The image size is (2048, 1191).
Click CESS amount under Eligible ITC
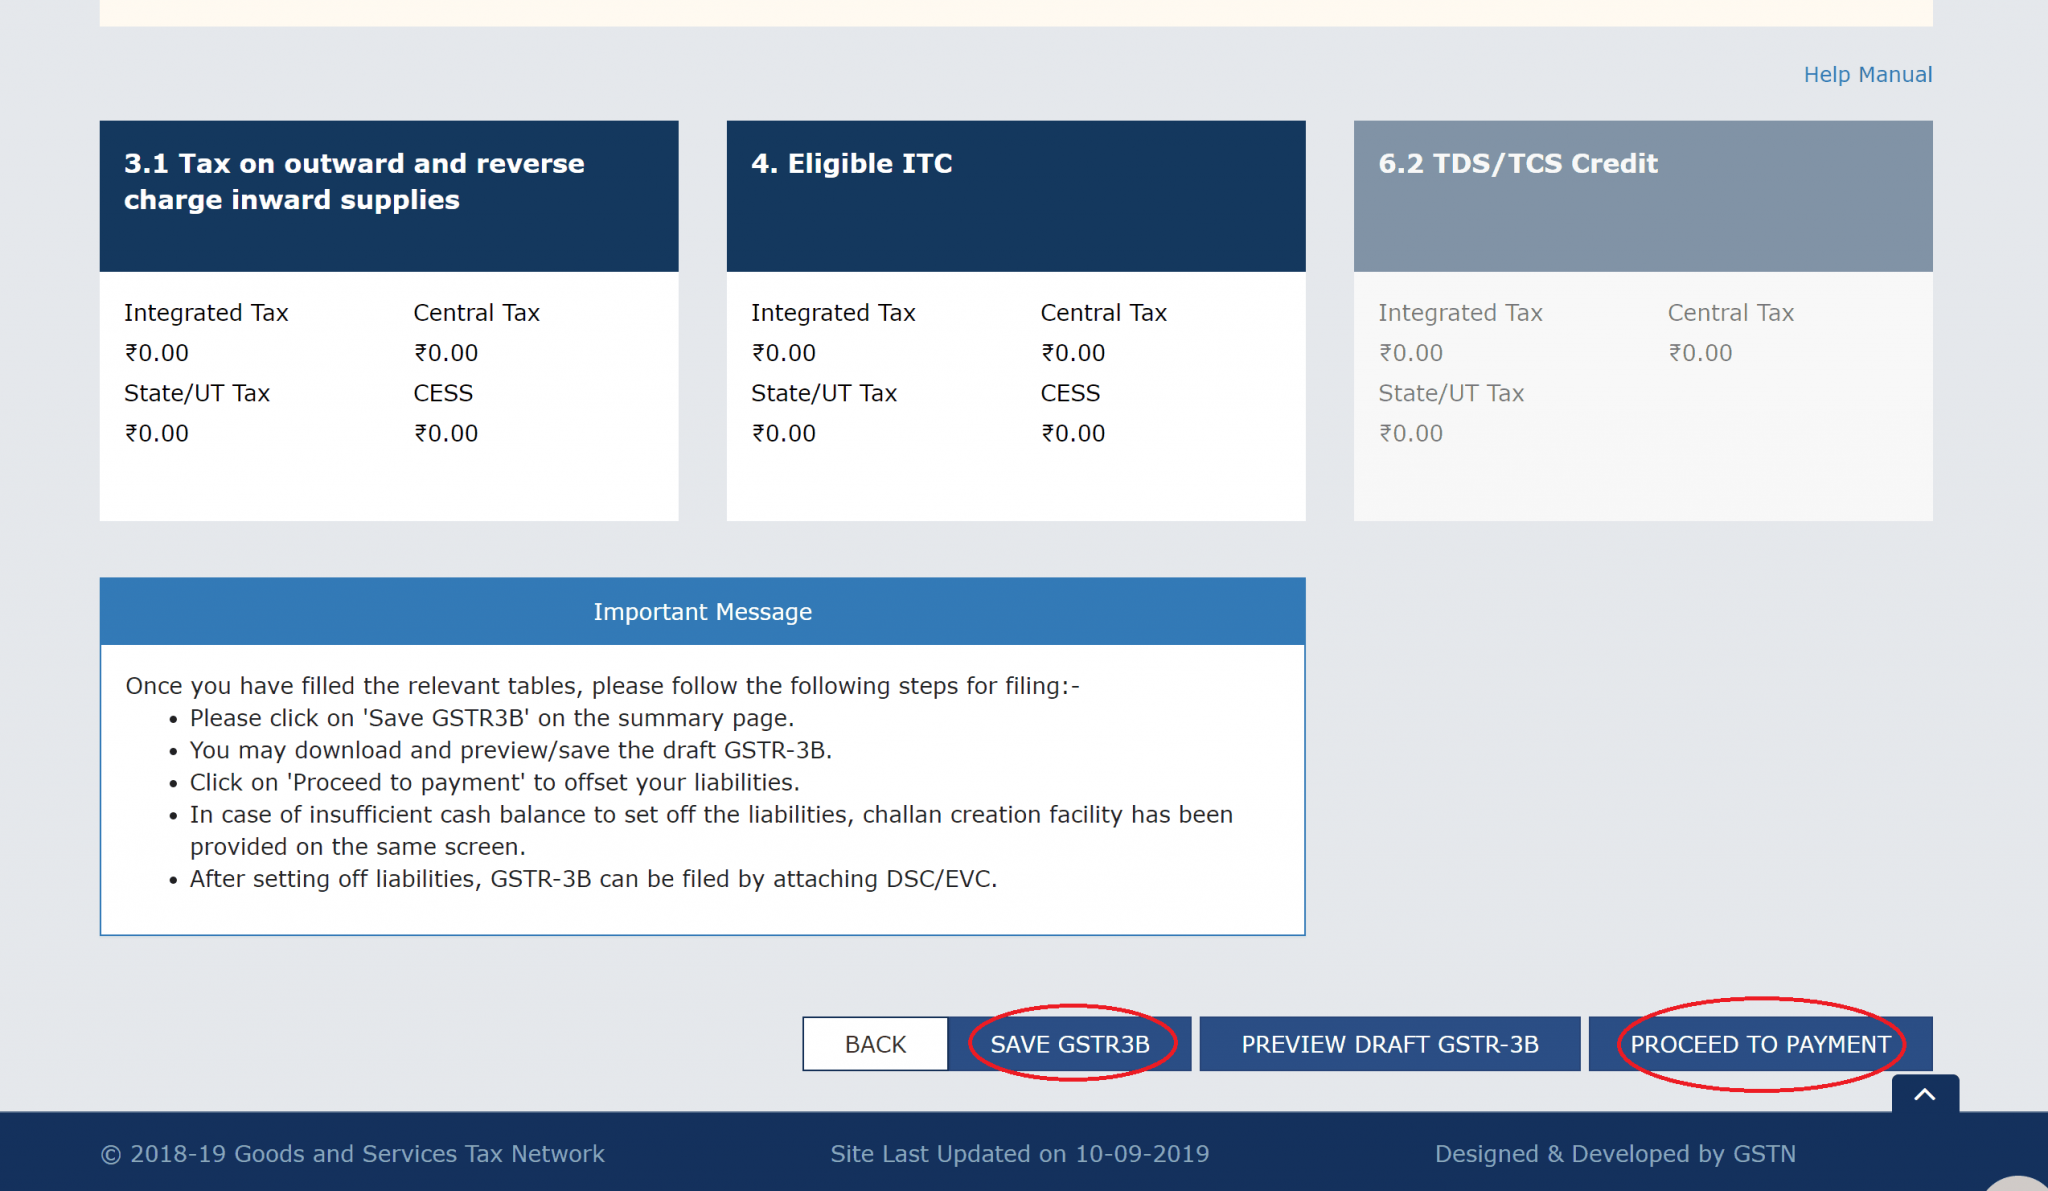tap(1073, 433)
